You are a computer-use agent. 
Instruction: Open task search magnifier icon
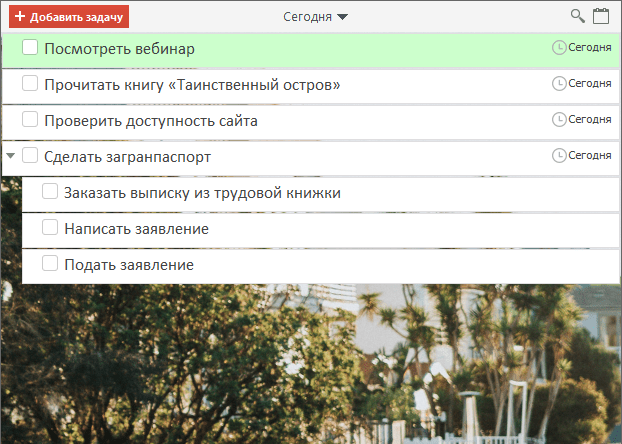[578, 16]
